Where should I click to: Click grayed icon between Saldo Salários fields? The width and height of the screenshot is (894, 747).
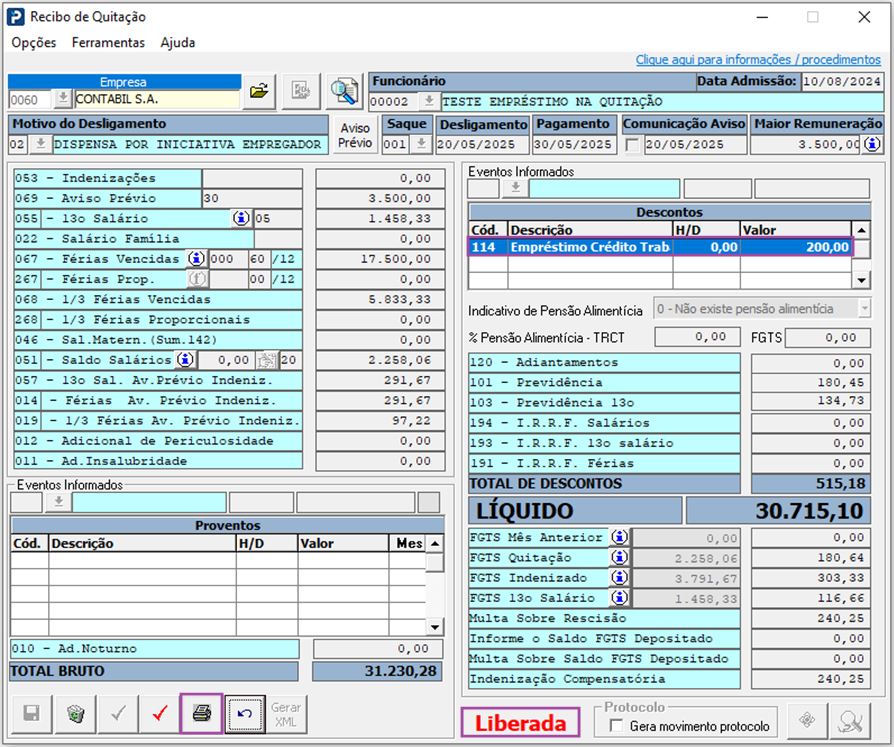[266, 360]
